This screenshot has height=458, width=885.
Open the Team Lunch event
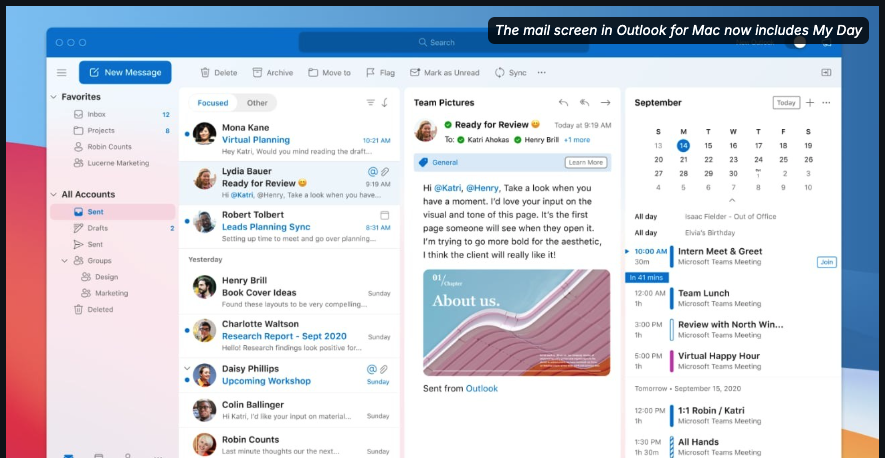click(x=731, y=298)
